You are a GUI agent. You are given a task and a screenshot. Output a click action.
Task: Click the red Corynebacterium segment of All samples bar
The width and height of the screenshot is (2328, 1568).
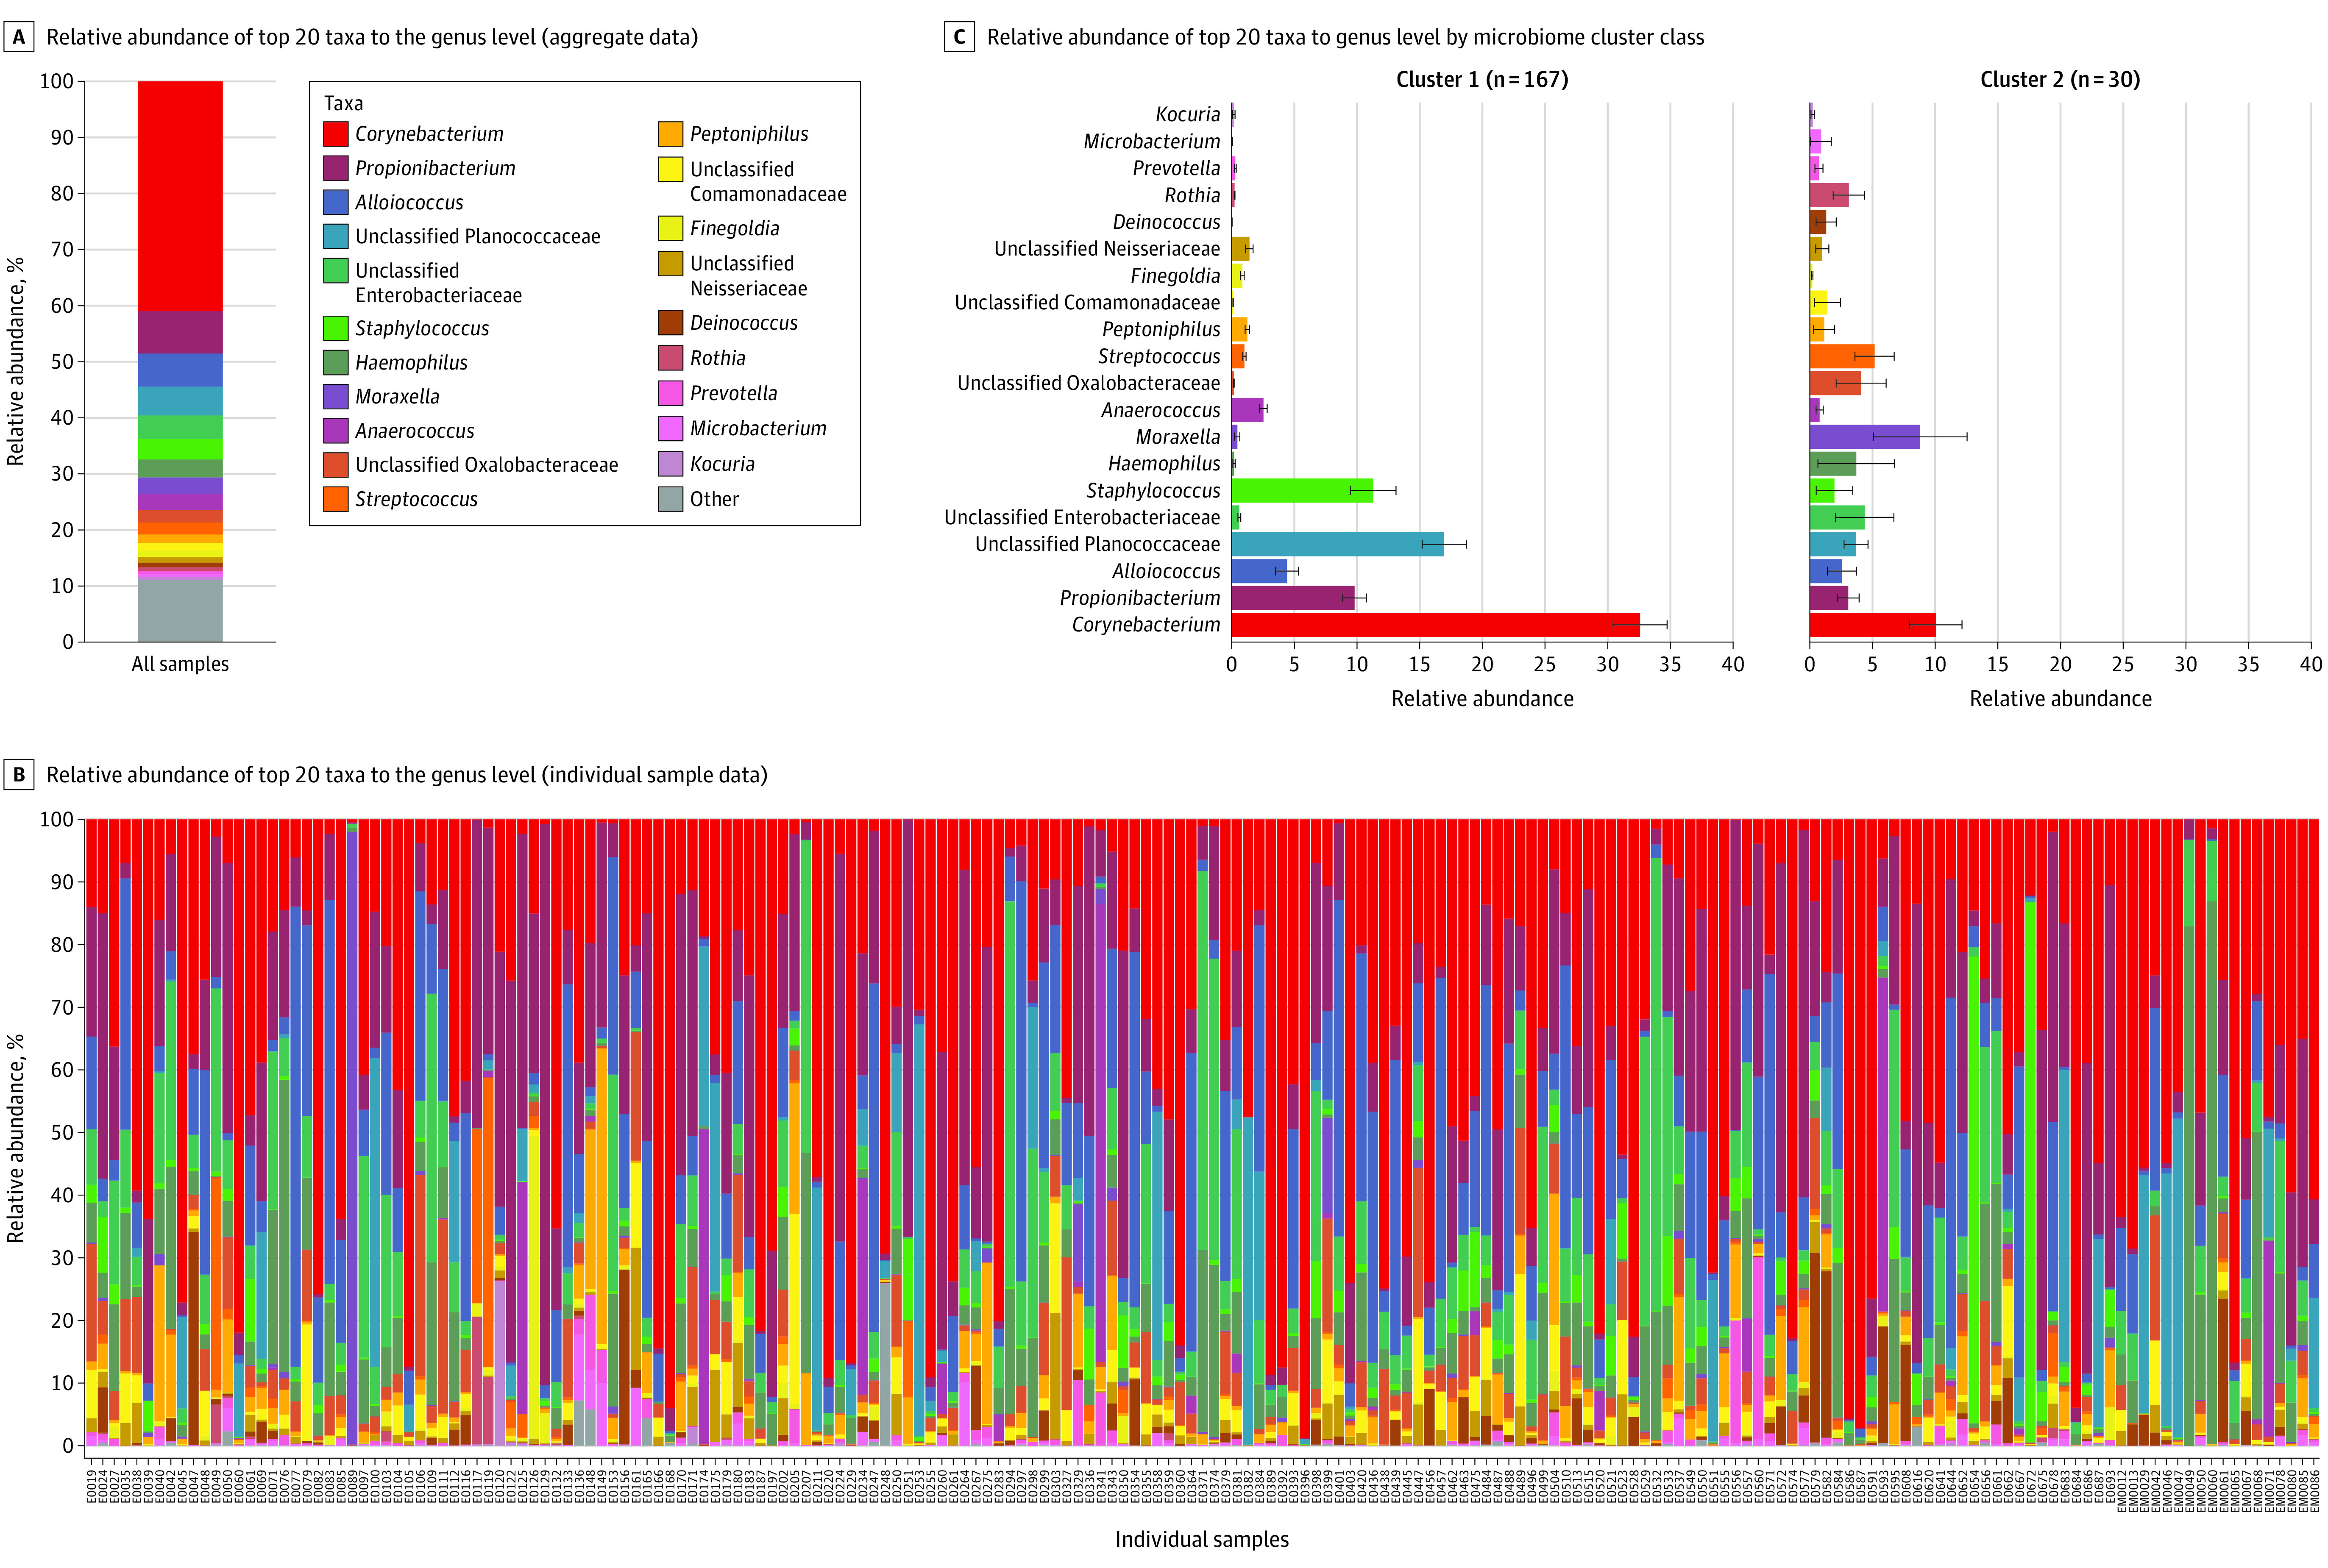[x=180, y=196]
